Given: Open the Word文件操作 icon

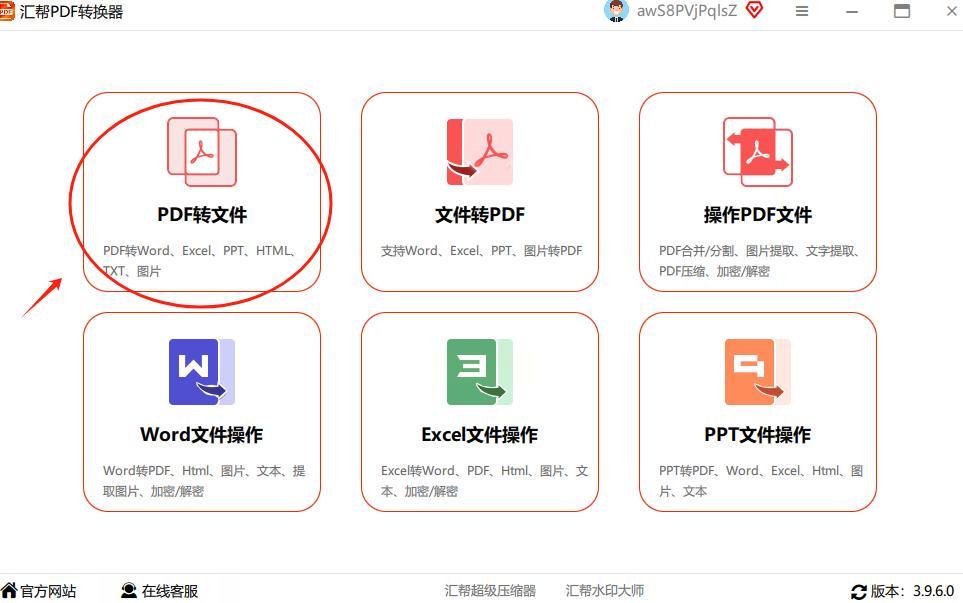Looking at the screenshot, I should tap(201, 371).
